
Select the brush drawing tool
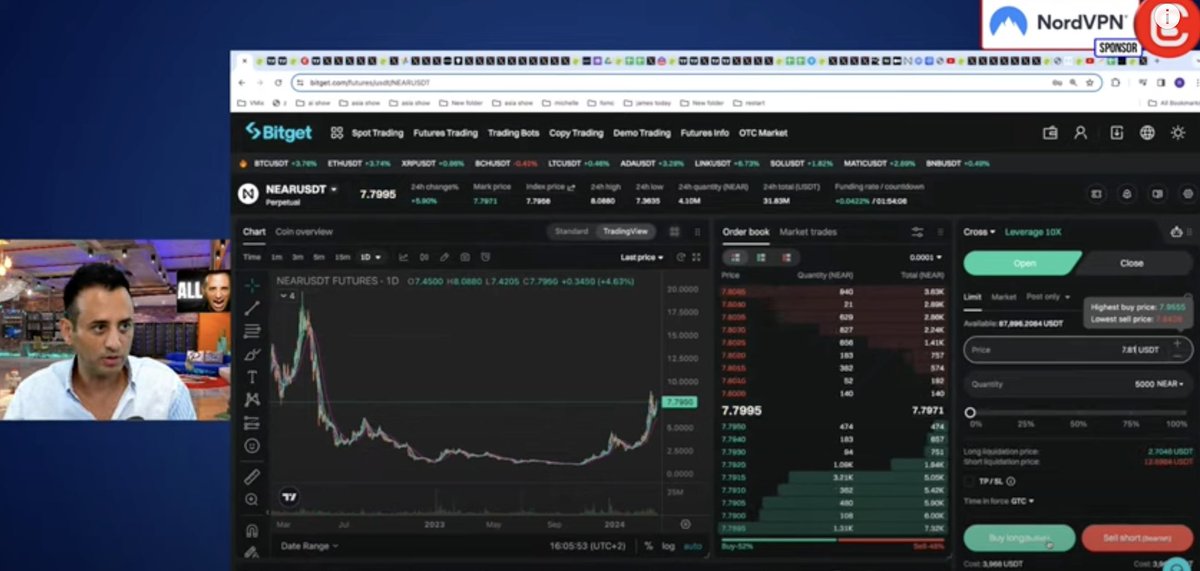252,354
